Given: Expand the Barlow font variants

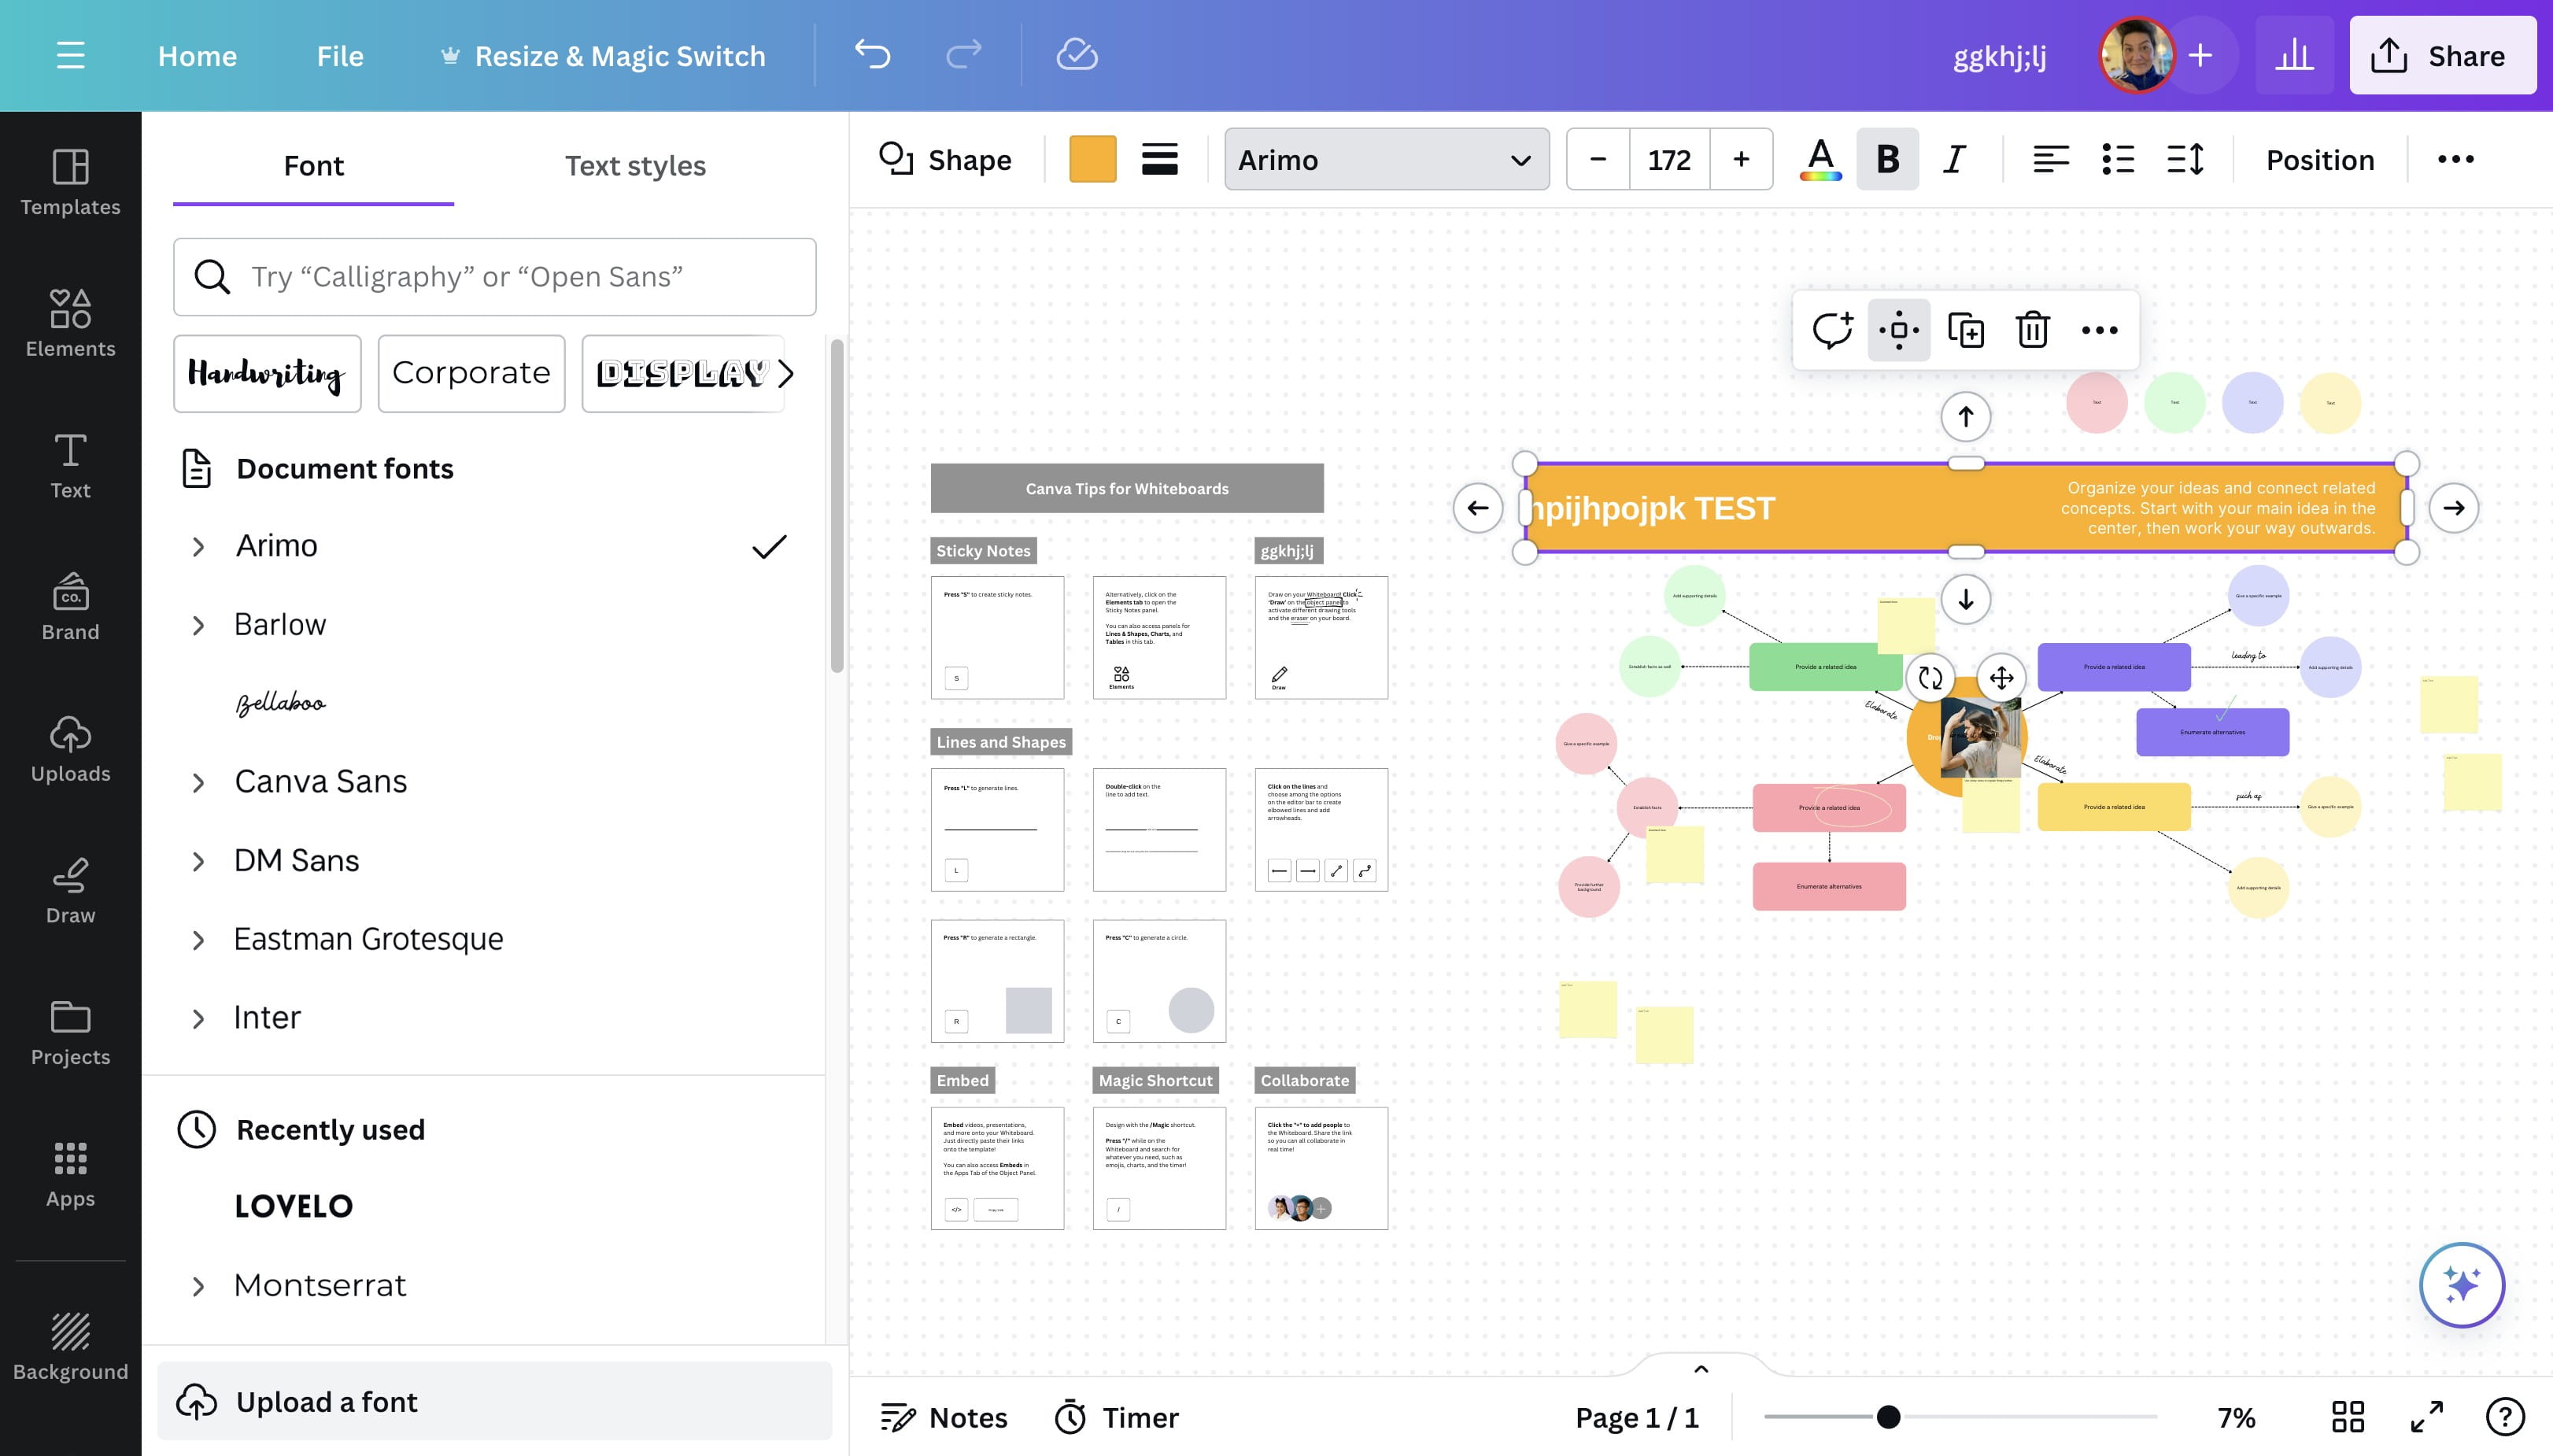Looking at the screenshot, I should 198,626.
